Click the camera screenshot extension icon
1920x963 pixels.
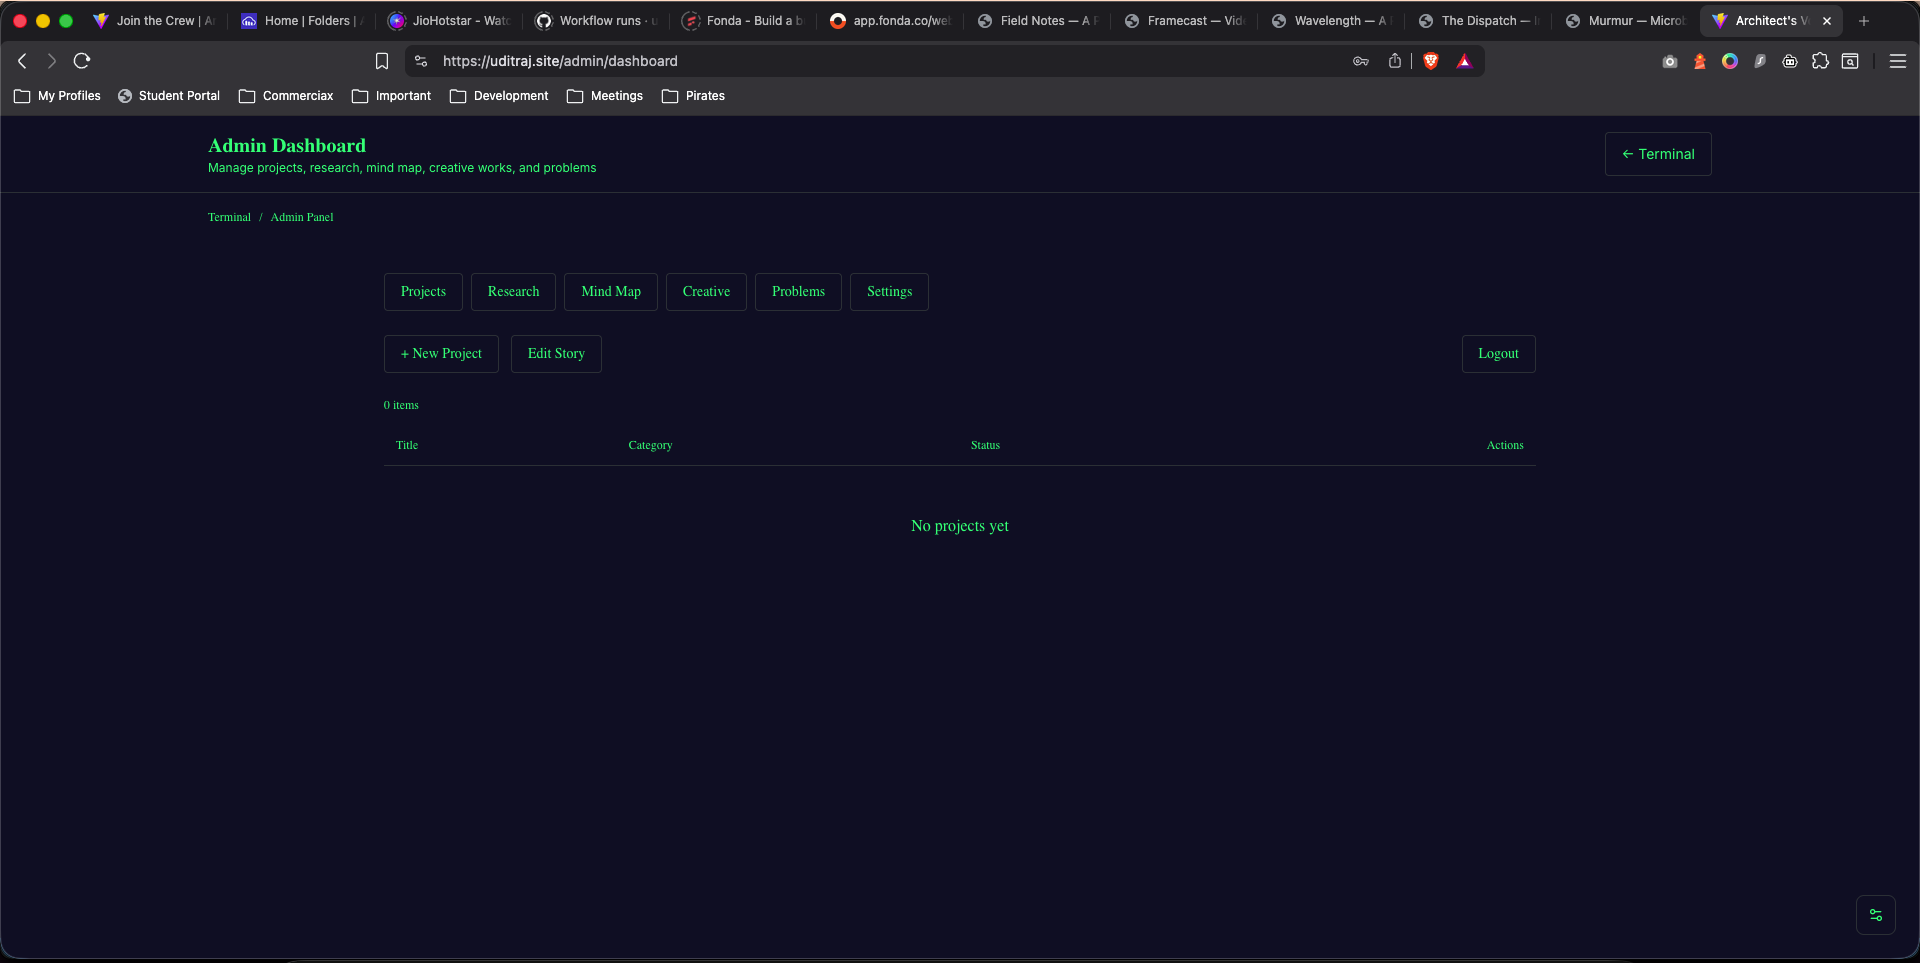pyautogui.click(x=1669, y=61)
